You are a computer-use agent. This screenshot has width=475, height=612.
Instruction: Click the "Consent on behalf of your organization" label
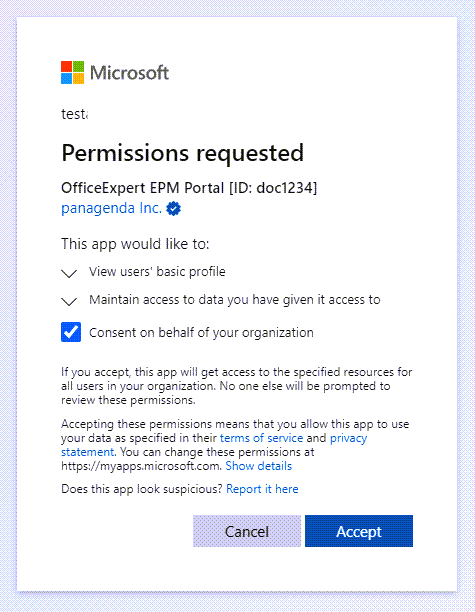(201, 333)
